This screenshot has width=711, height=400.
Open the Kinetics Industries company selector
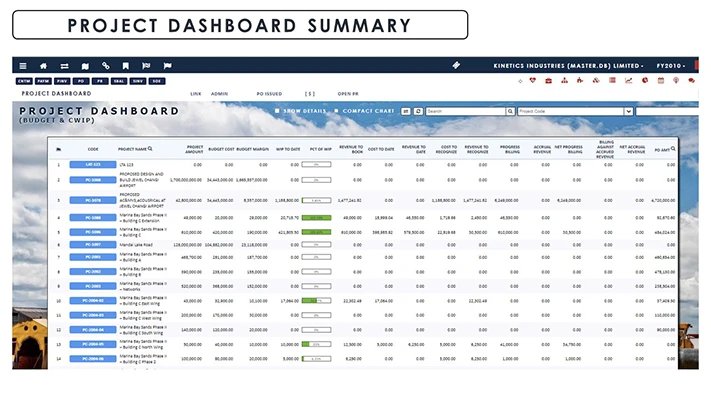pos(569,65)
